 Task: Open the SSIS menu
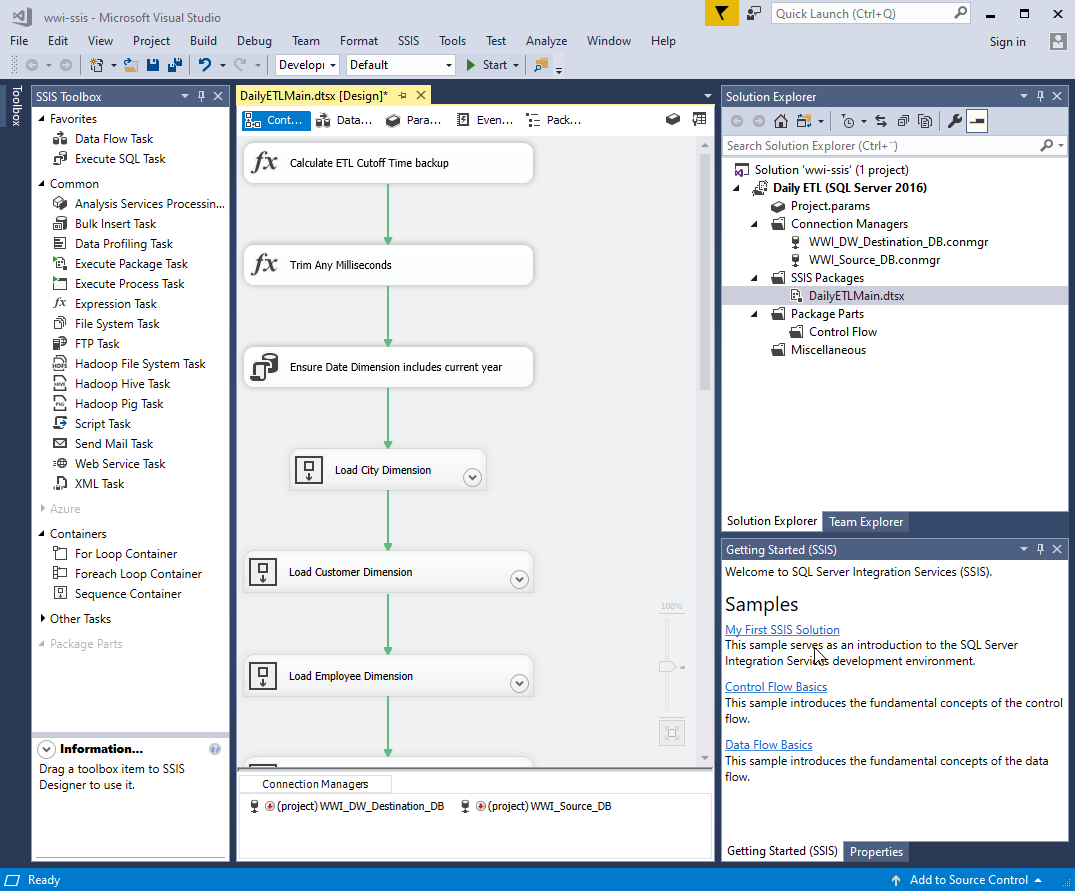tap(408, 41)
